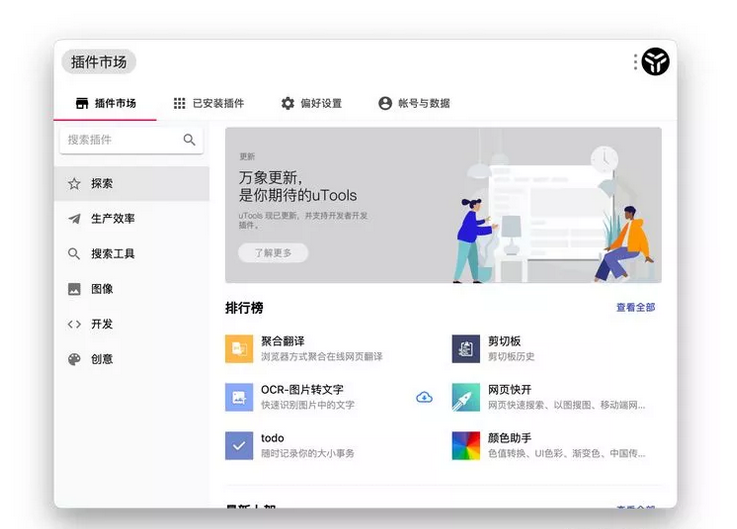Click the star icon beside 探索
Image resolution: width=737 pixels, height=529 pixels.
coord(74,183)
